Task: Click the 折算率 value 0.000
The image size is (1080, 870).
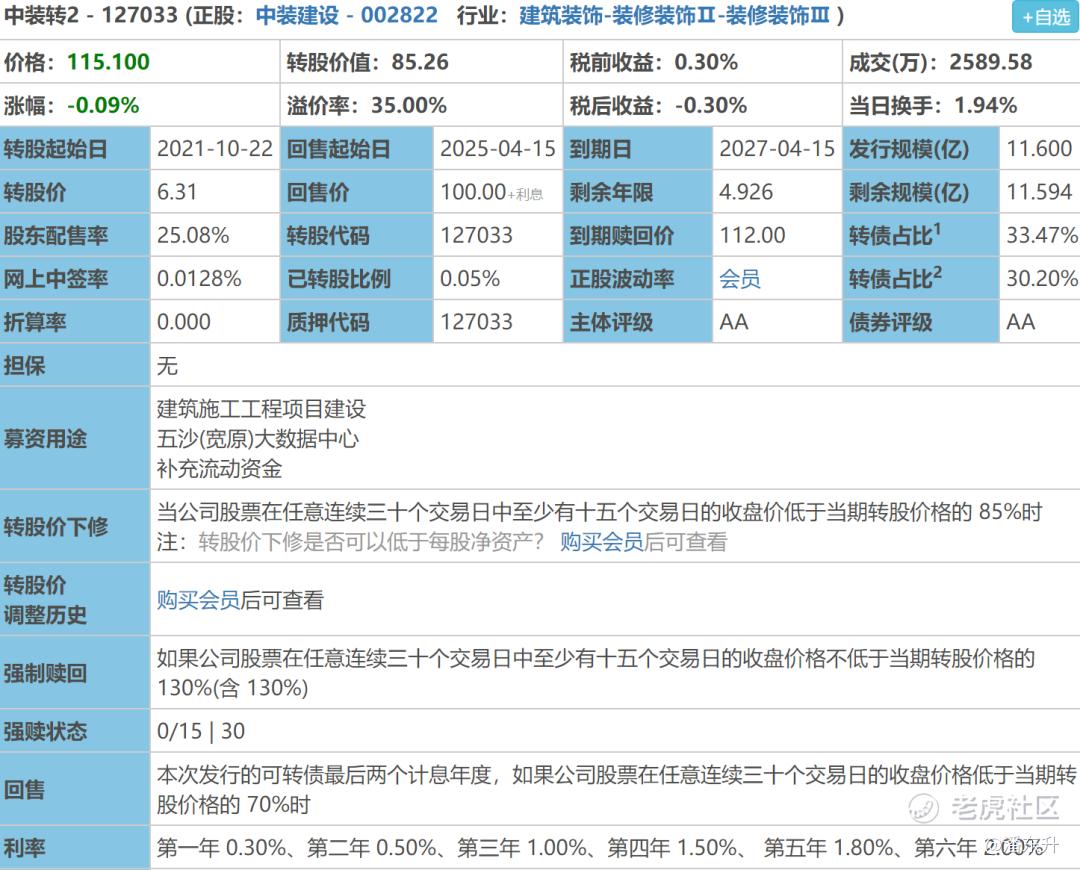Action: pyautogui.click(x=184, y=322)
